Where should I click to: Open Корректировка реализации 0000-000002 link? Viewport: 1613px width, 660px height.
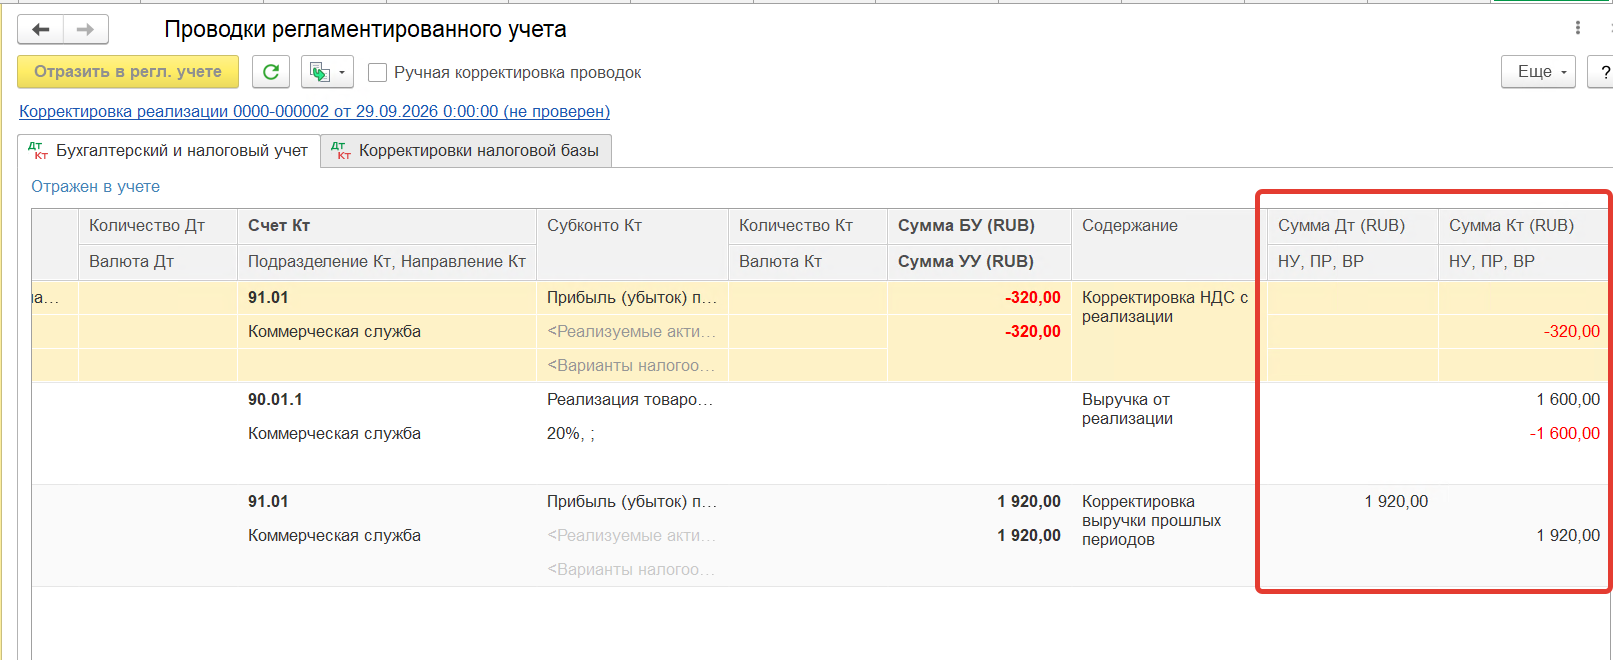click(x=314, y=112)
